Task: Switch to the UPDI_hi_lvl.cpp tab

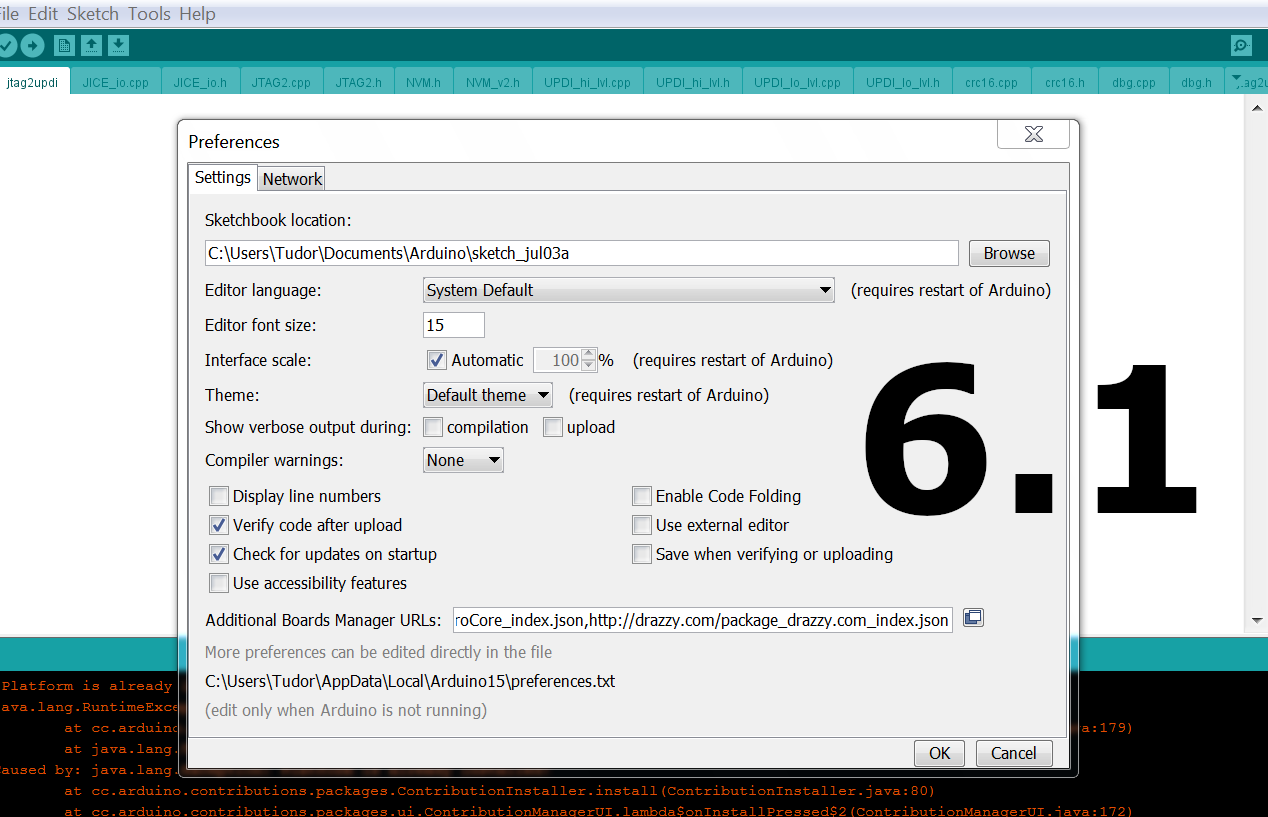Action: pos(588,82)
